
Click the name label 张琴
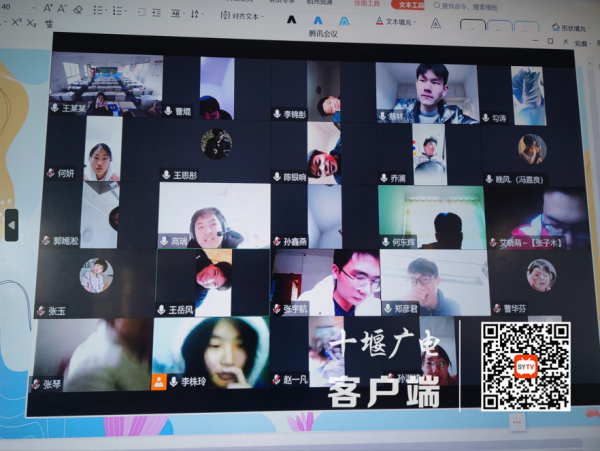click(x=52, y=384)
